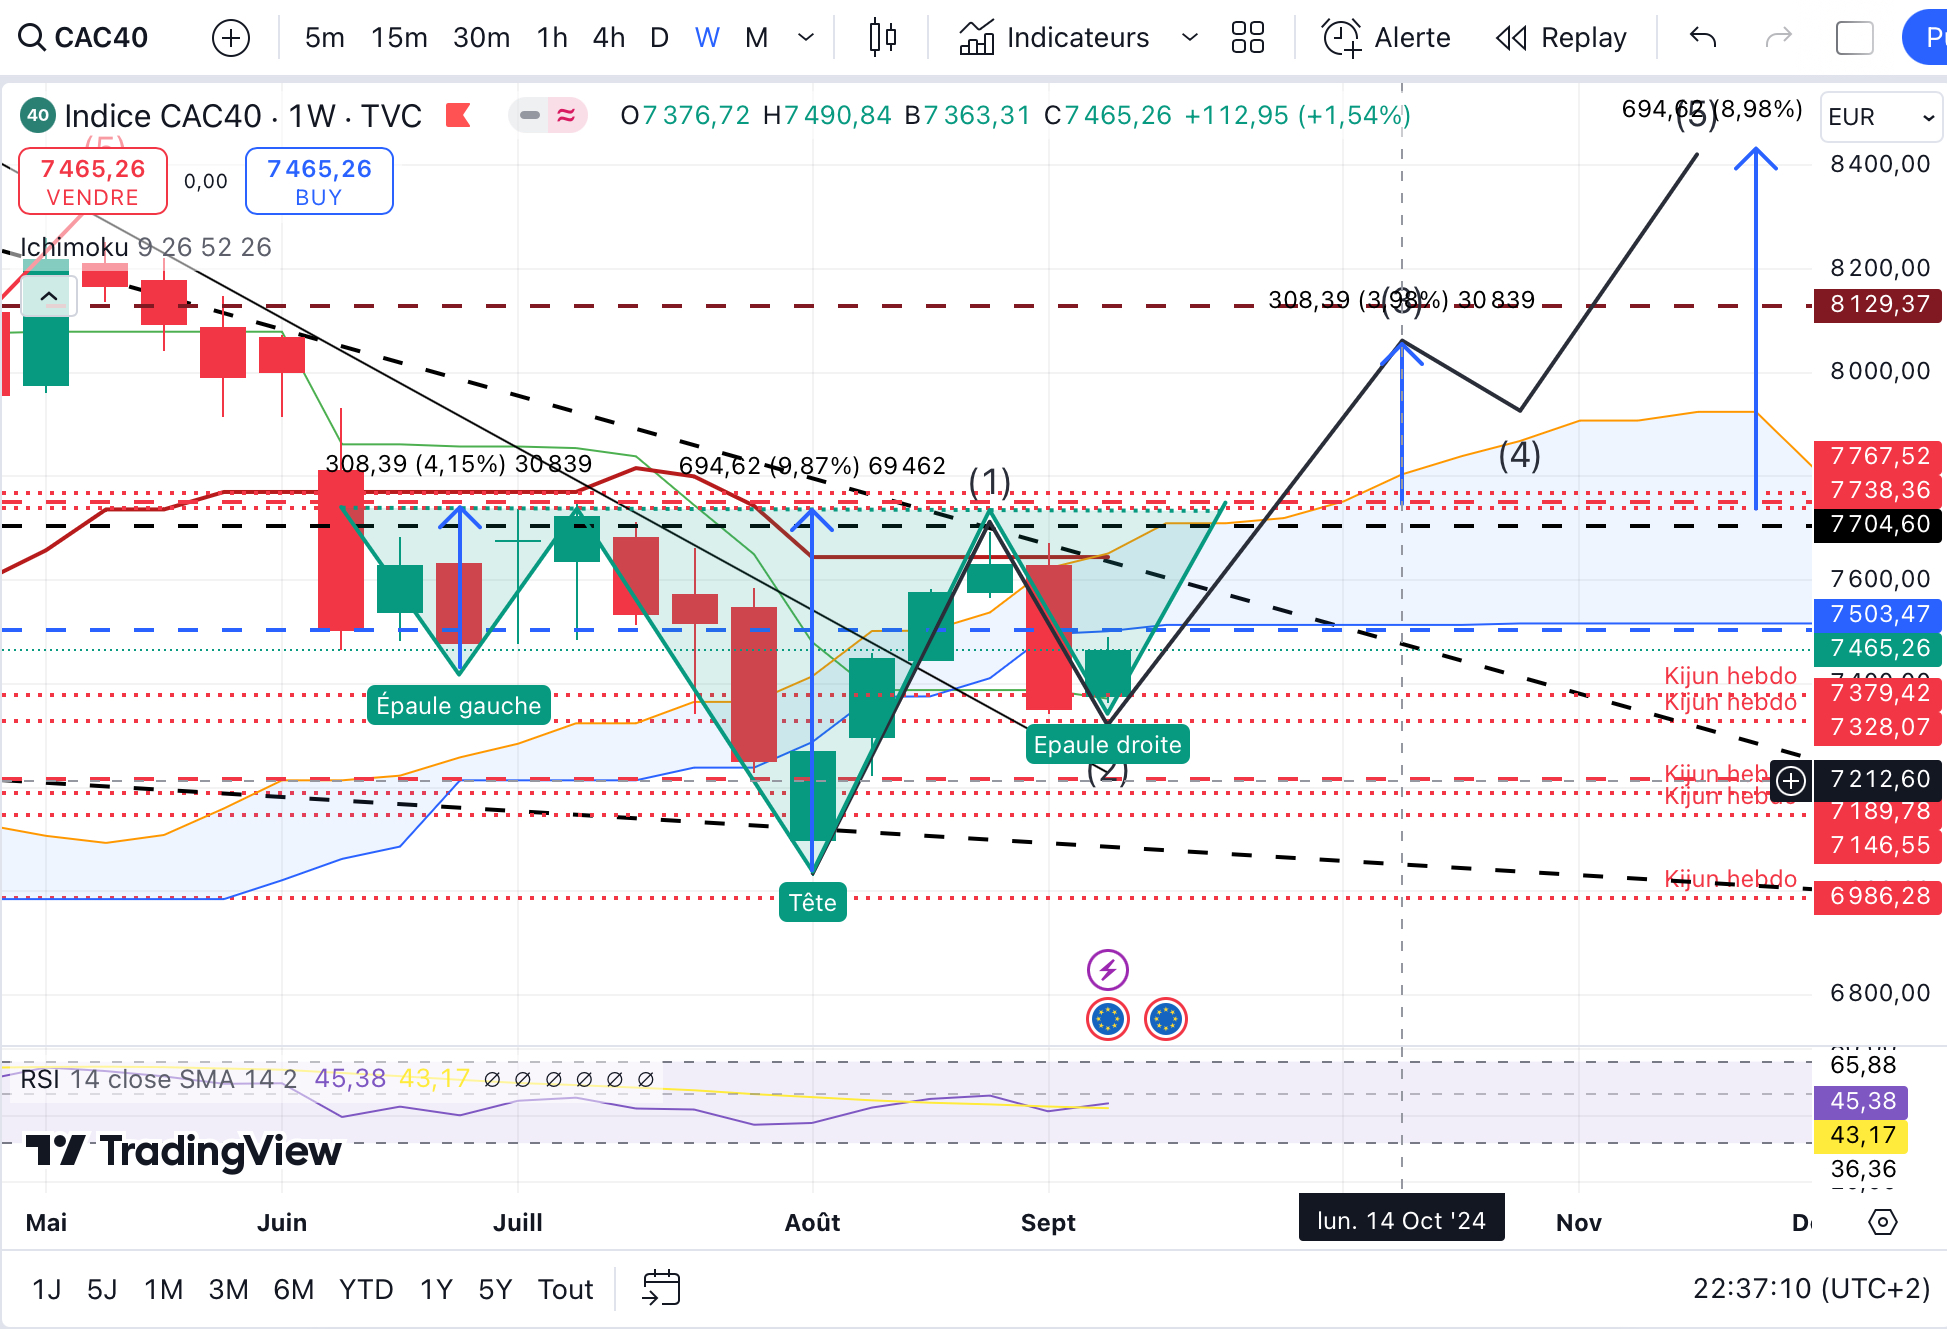Open the candlestick chart type selector
Screen dimensions: 1947x1329
pos(882,38)
